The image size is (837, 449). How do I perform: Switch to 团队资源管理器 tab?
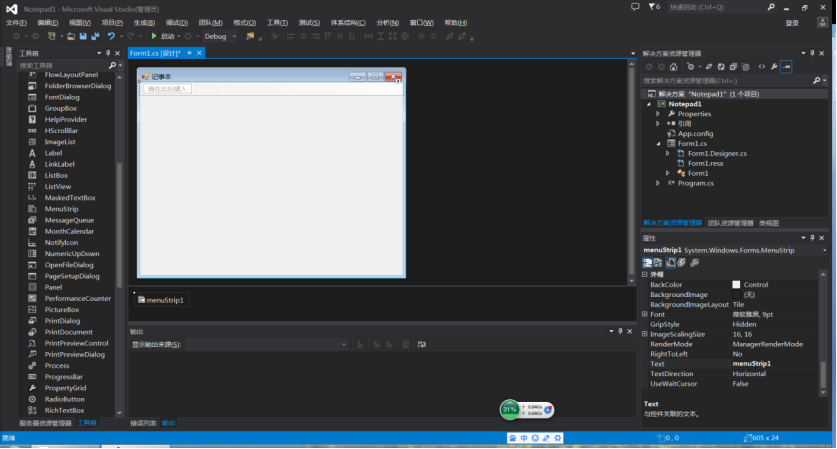pos(730,223)
